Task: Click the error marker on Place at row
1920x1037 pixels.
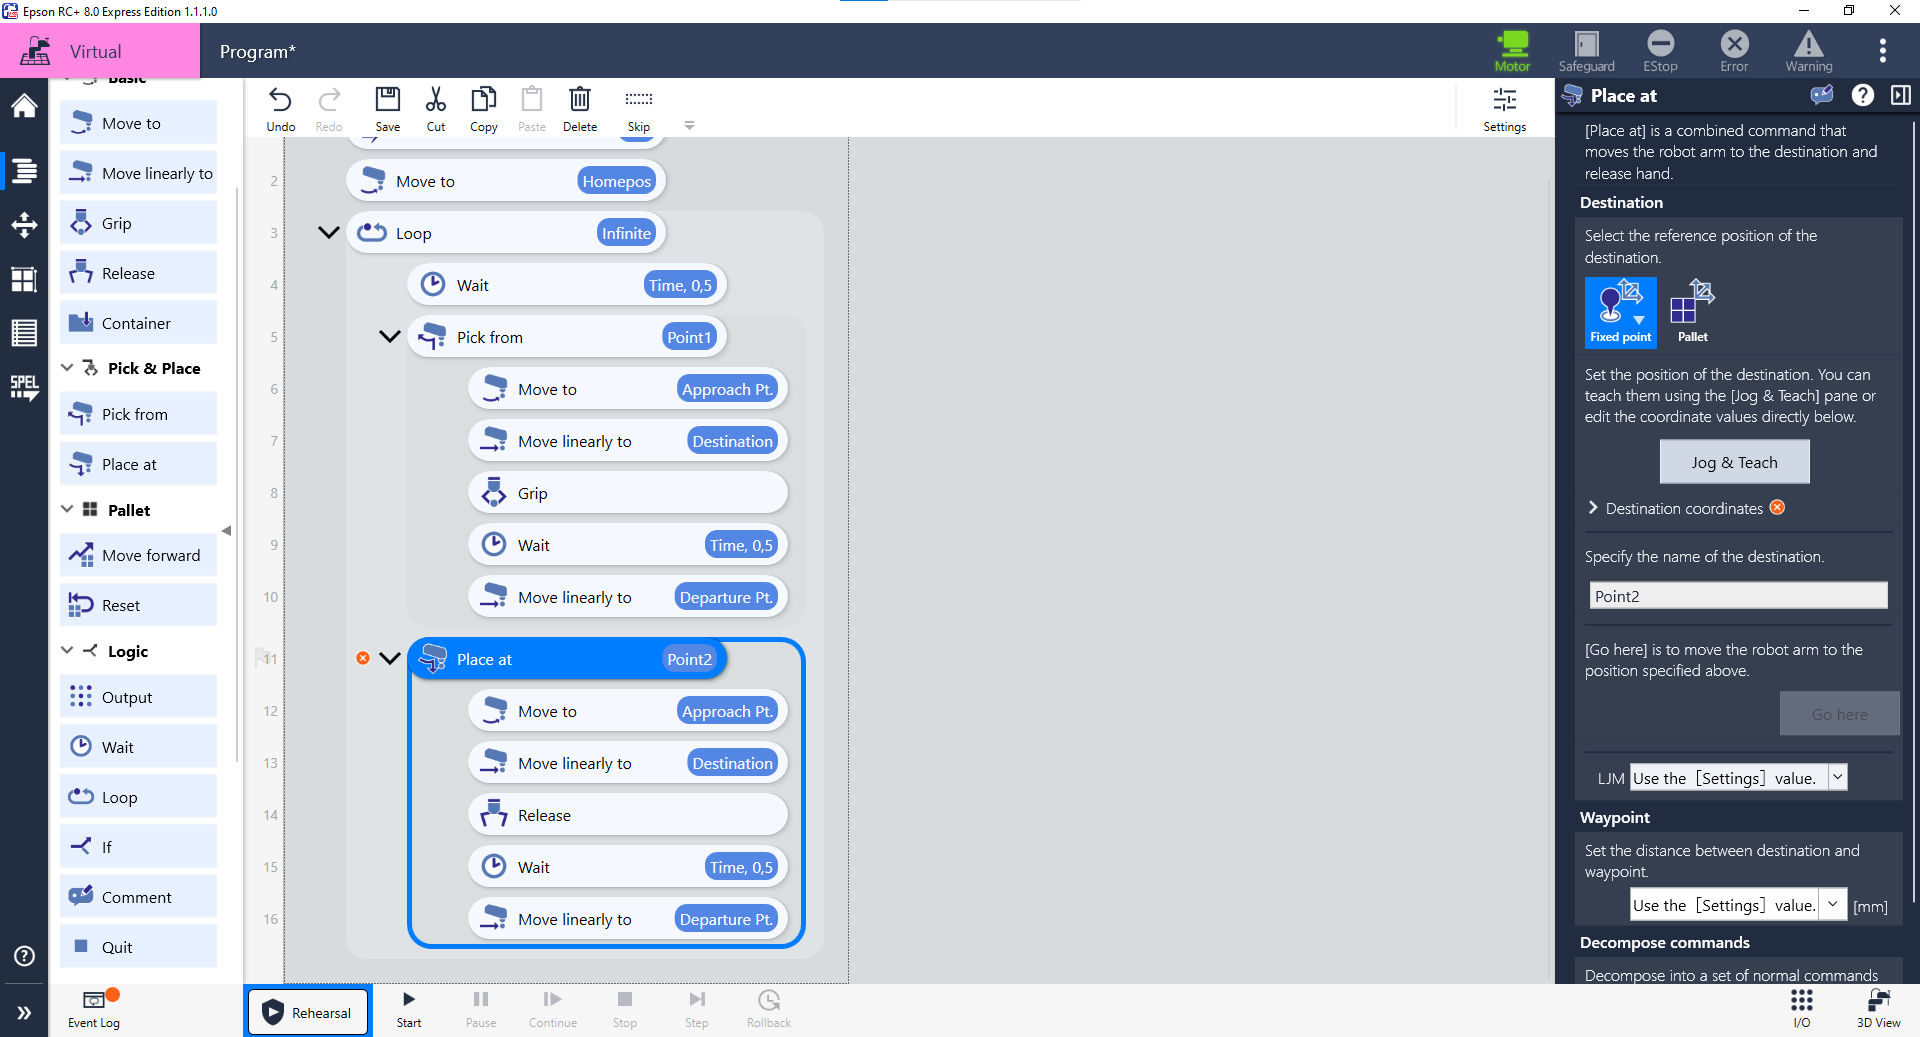Action: (x=363, y=658)
